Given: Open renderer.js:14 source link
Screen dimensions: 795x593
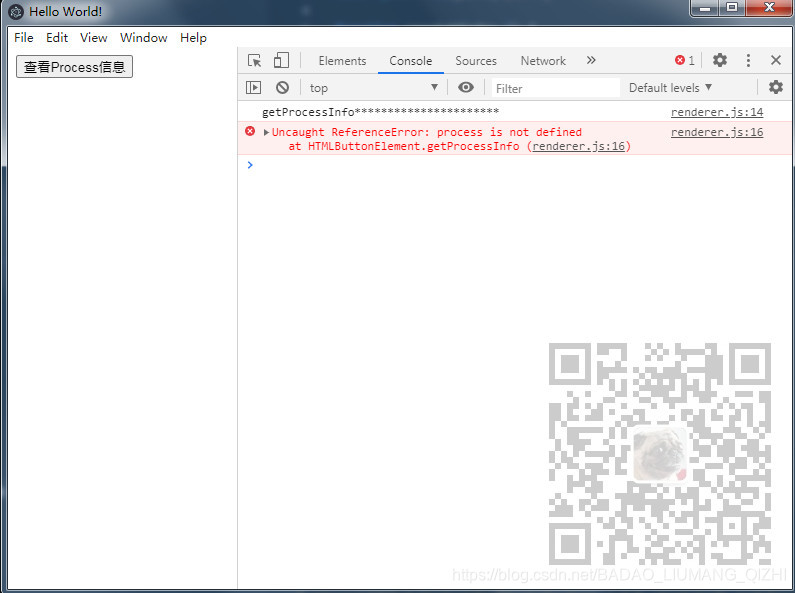Looking at the screenshot, I should coord(717,112).
